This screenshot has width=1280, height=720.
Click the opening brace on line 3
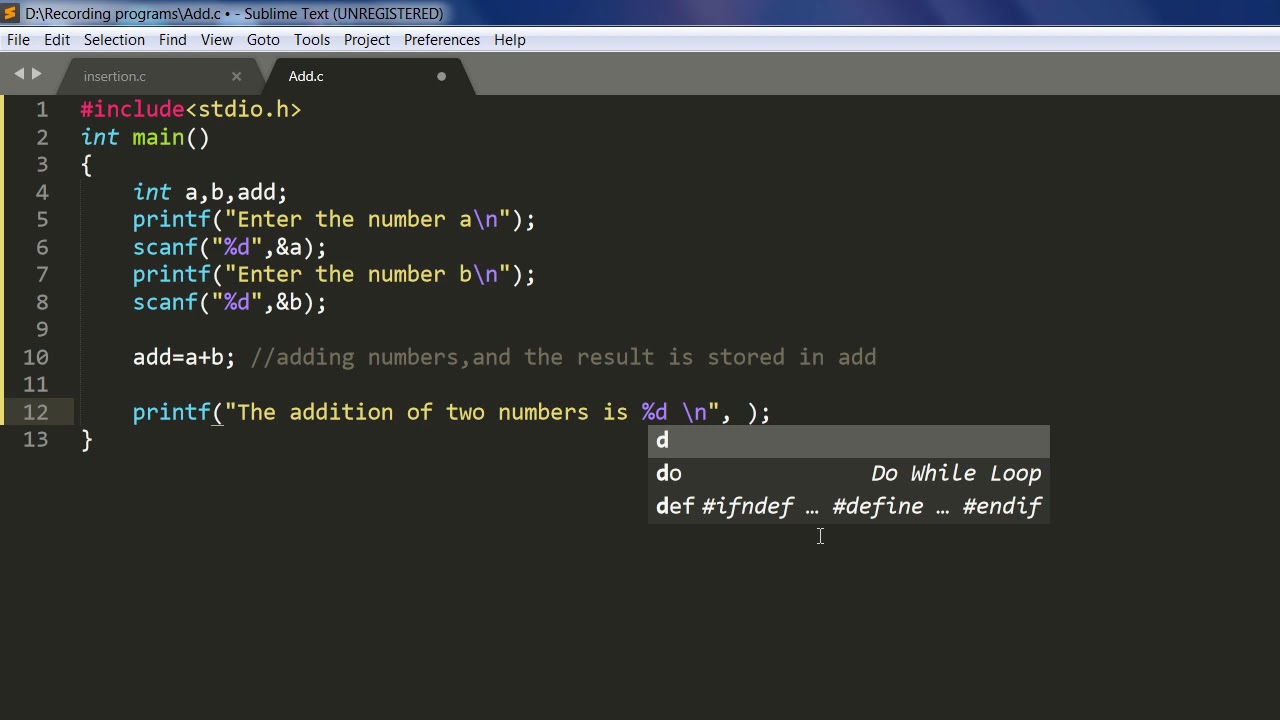tap(87, 165)
